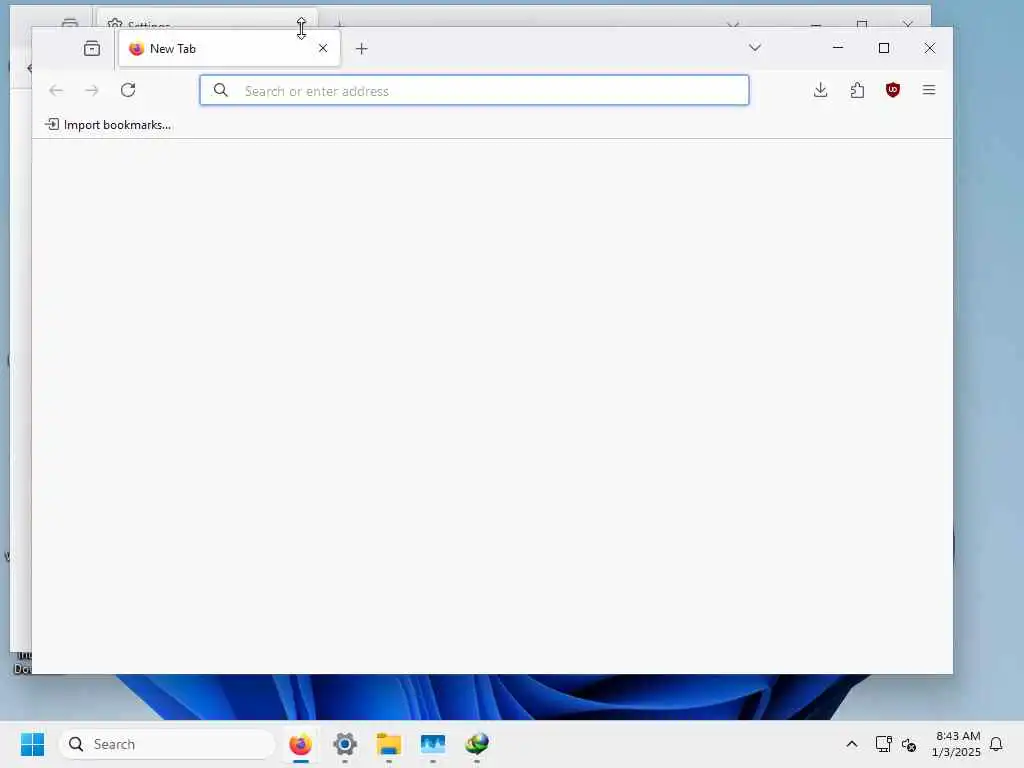Screen dimensions: 1024x768
Task: Open muted volume tray icon
Action: tap(908, 744)
